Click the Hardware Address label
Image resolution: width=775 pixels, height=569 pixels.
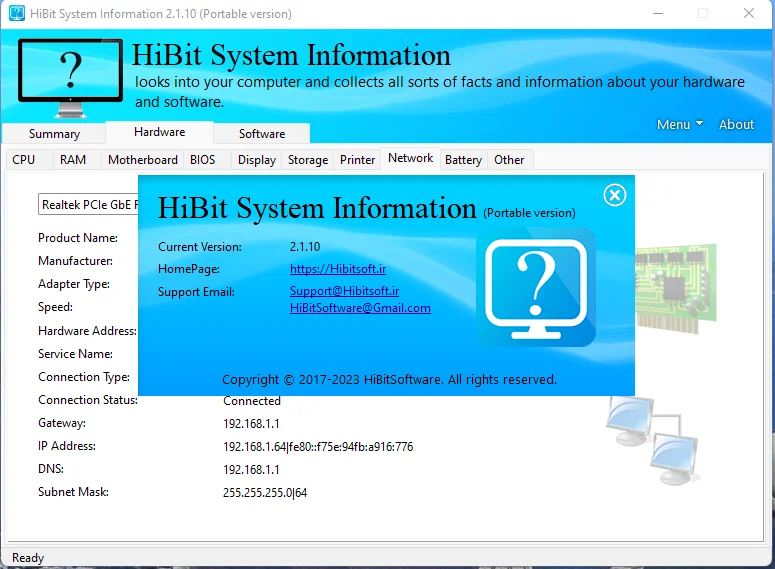pos(87,331)
